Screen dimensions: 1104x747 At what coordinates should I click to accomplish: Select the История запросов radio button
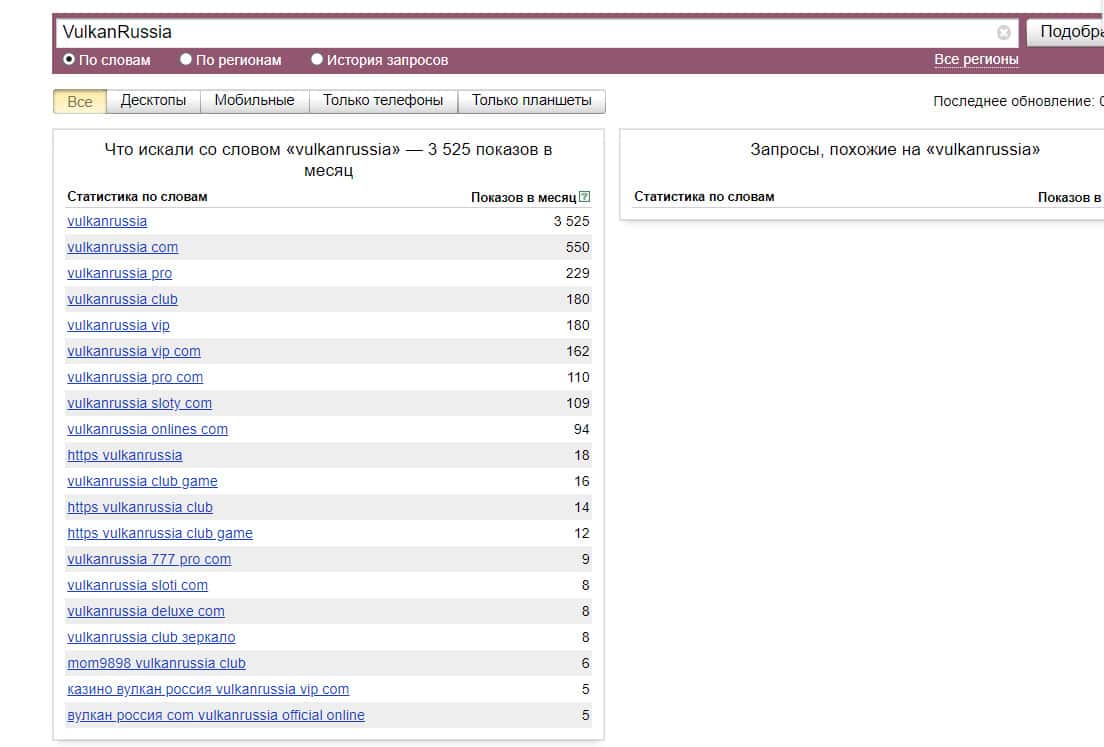pos(317,60)
